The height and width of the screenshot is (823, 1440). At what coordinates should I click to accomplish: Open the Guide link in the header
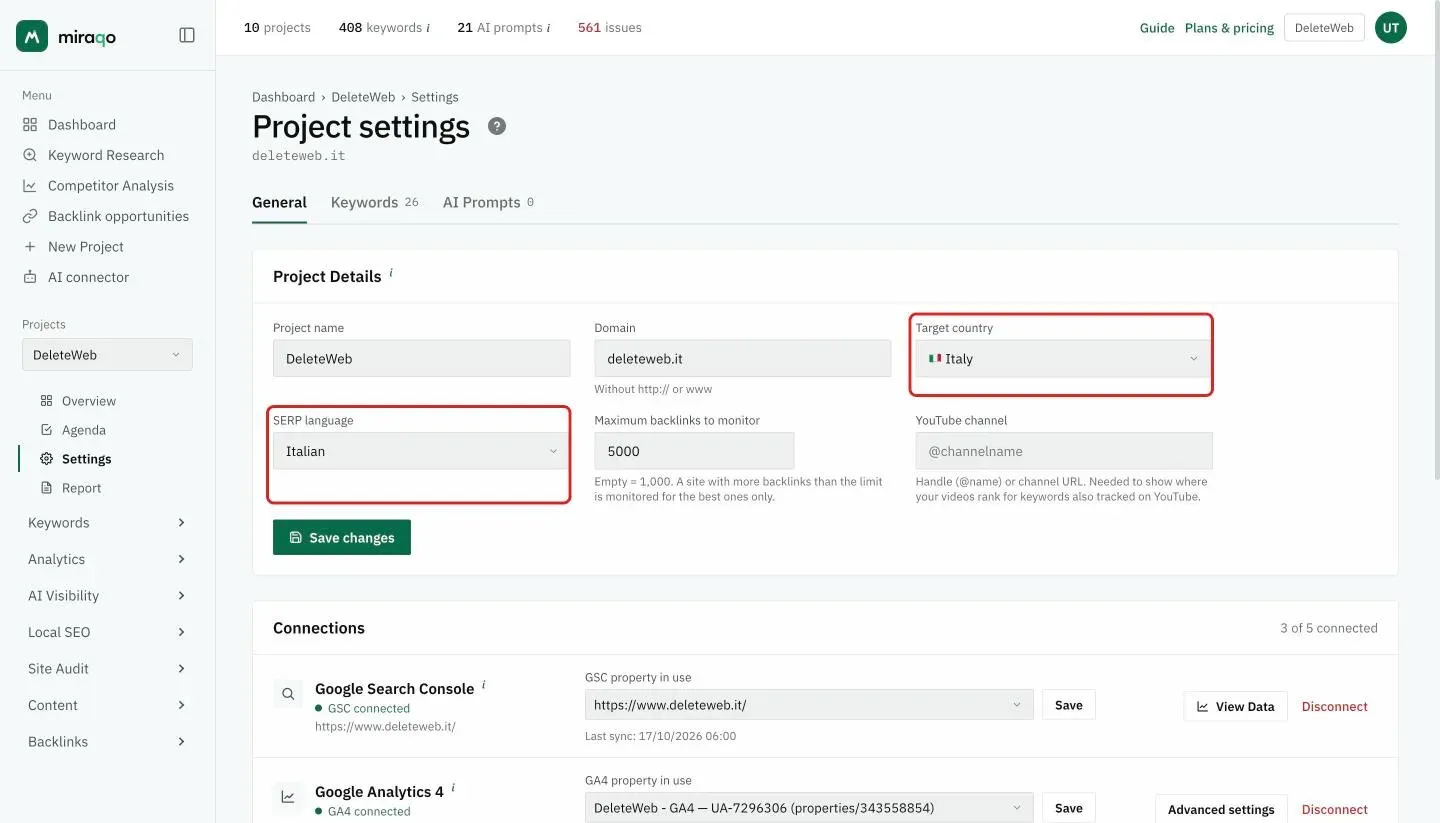(x=1157, y=28)
